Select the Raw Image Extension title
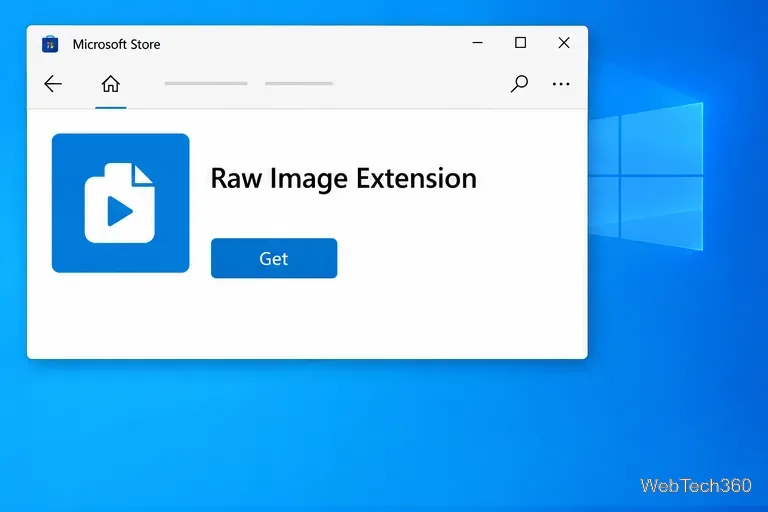The image size is (768, 512). [343, 178]
